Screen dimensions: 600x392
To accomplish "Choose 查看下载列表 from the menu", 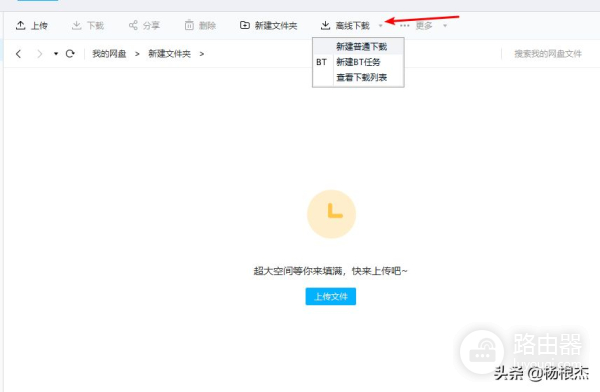I will pos(358,77).
